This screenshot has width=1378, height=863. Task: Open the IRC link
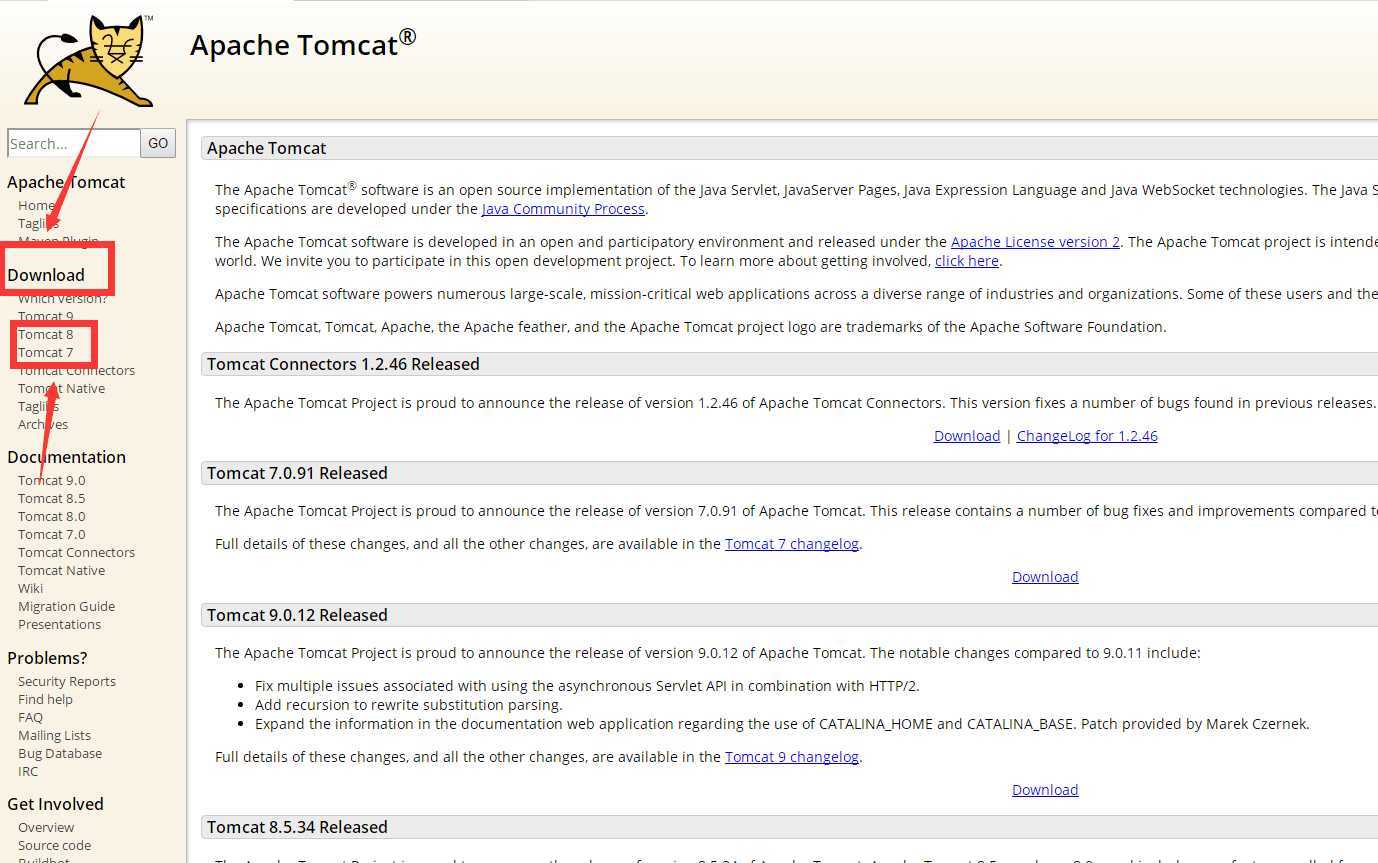(x=28, y=771)
